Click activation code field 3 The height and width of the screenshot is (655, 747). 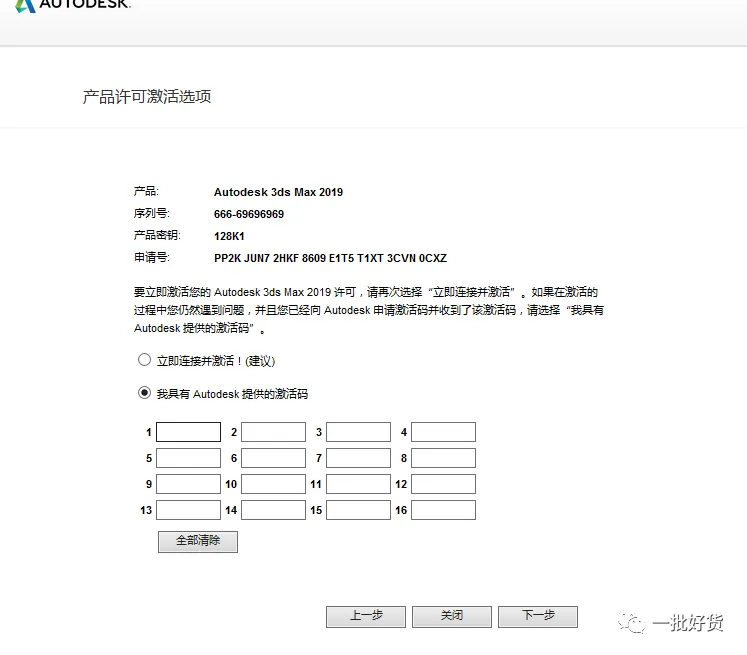coord(358,432)
